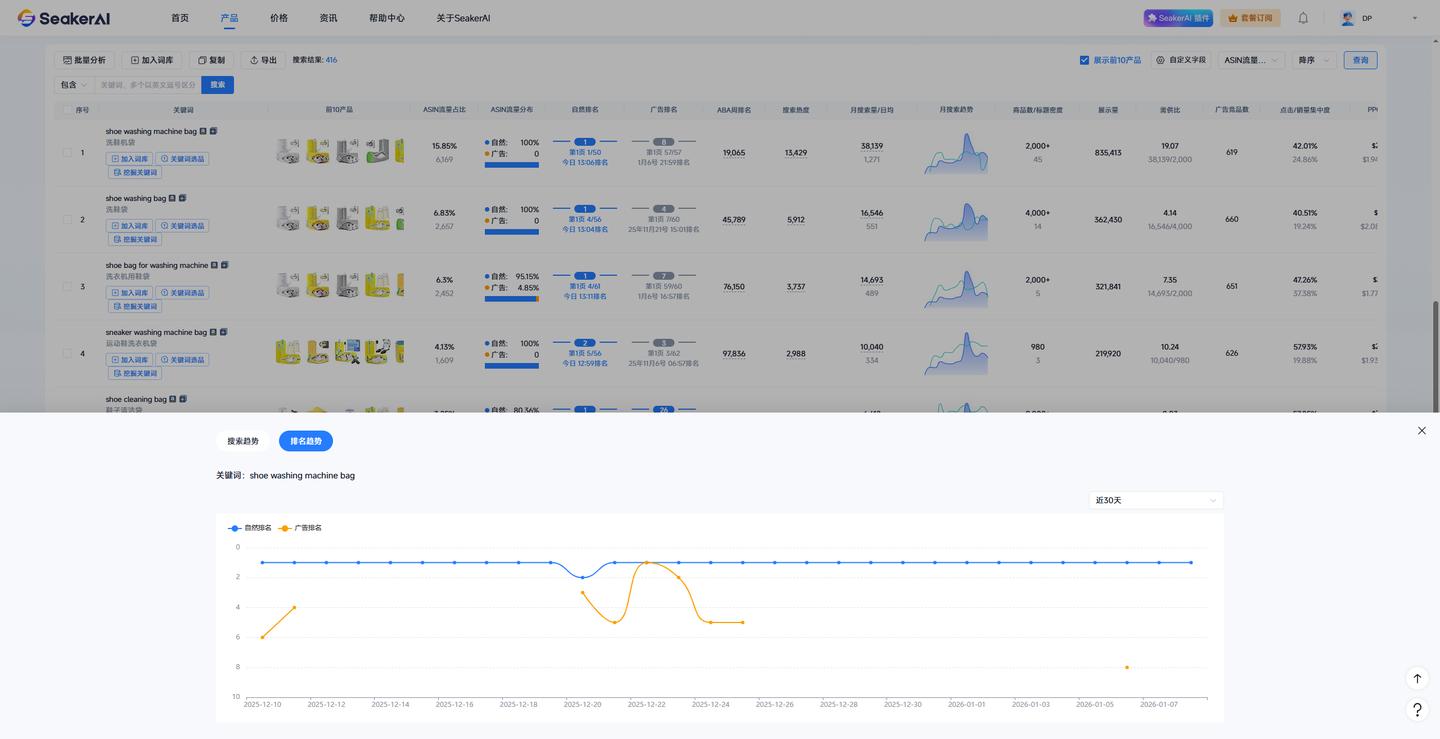
Task: Open the ASIN流量 sort field dropdown
Action: coord(1251,60)
